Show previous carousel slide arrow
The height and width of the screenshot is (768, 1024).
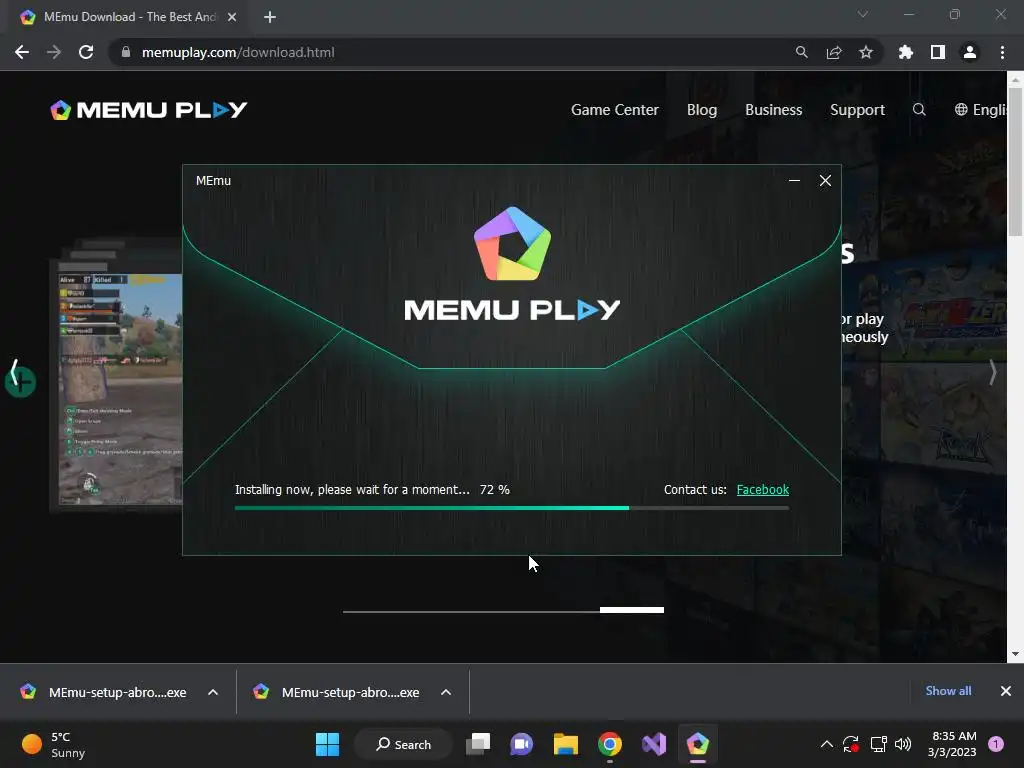coord(14,373)
